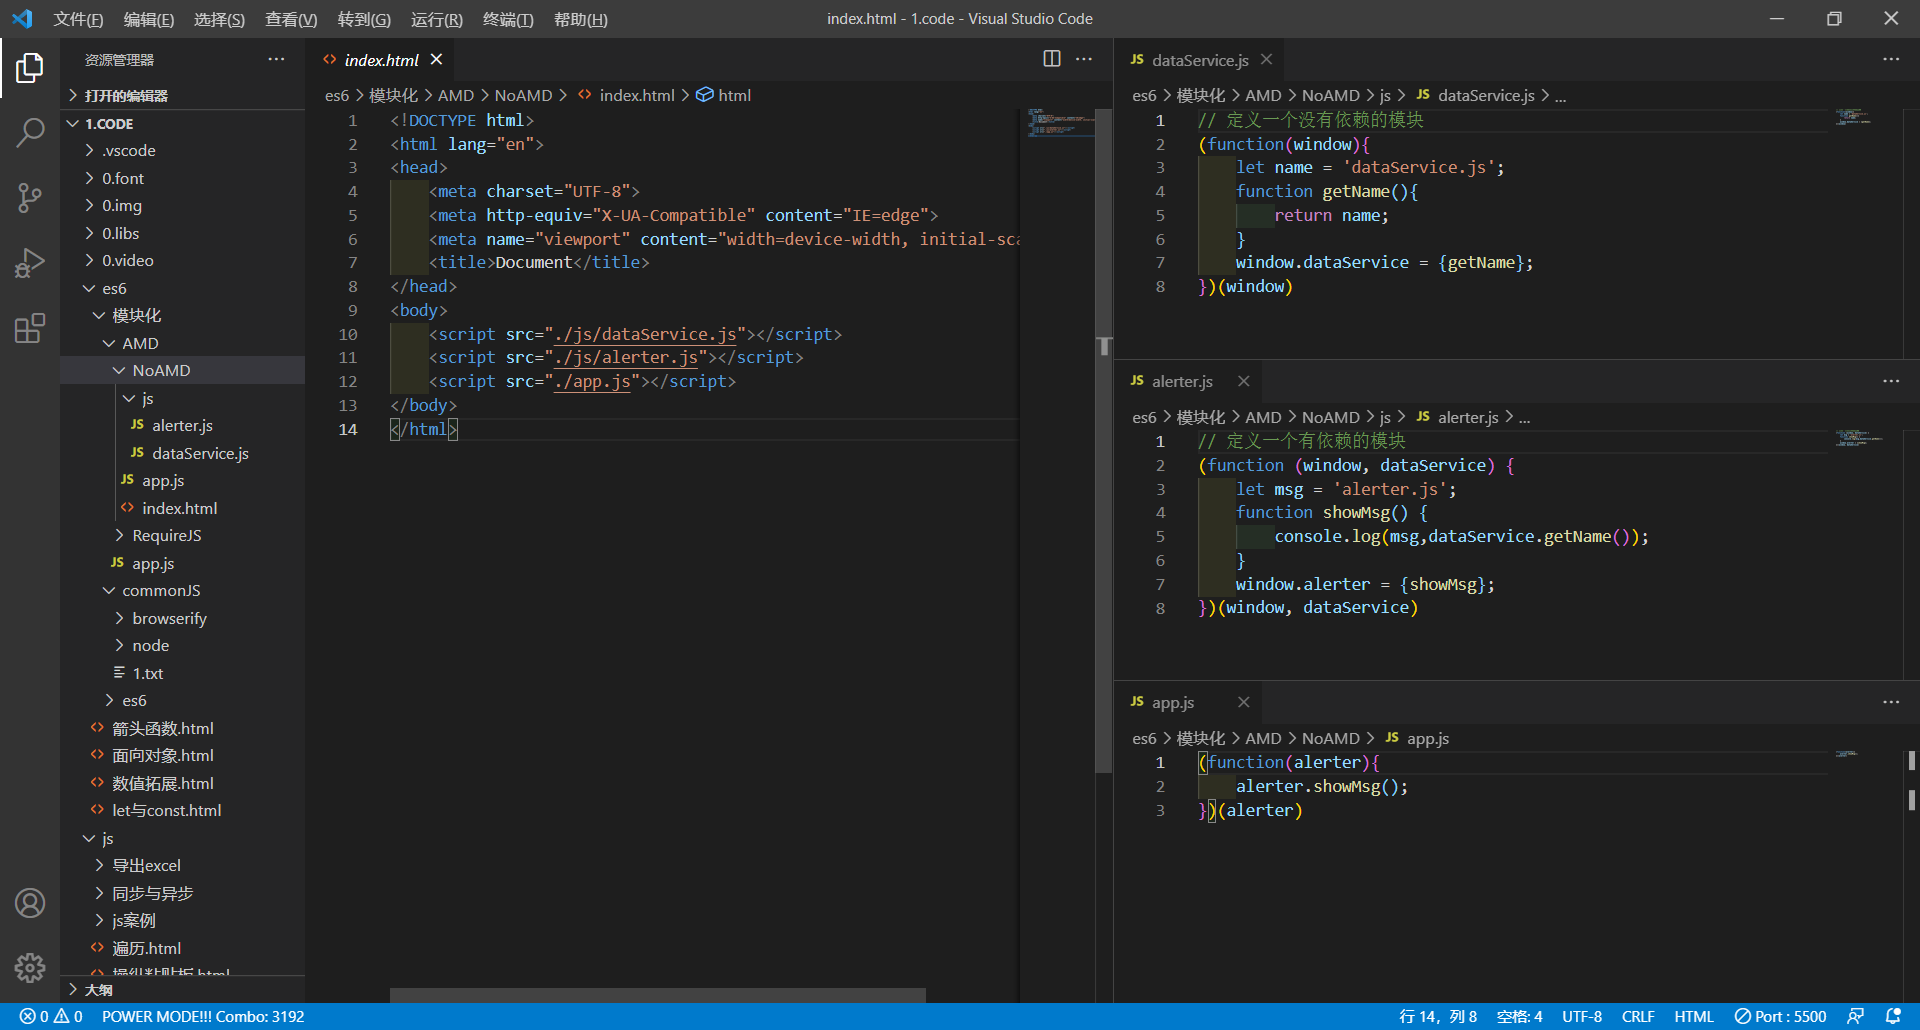Screen dimensions: 1920x1030
Task: Open the 终端(T) menu
Action: 508,19
